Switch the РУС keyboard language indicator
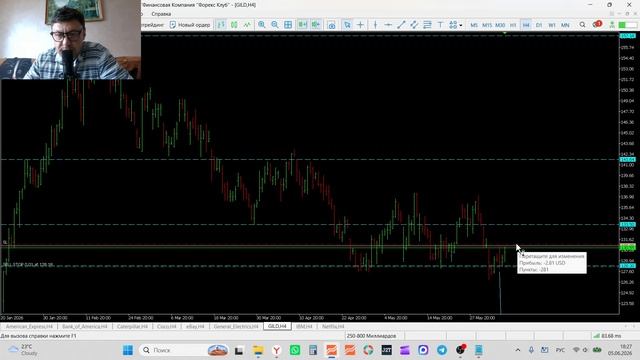Screen dimensions: 640x360 click(x=560, y=350)
